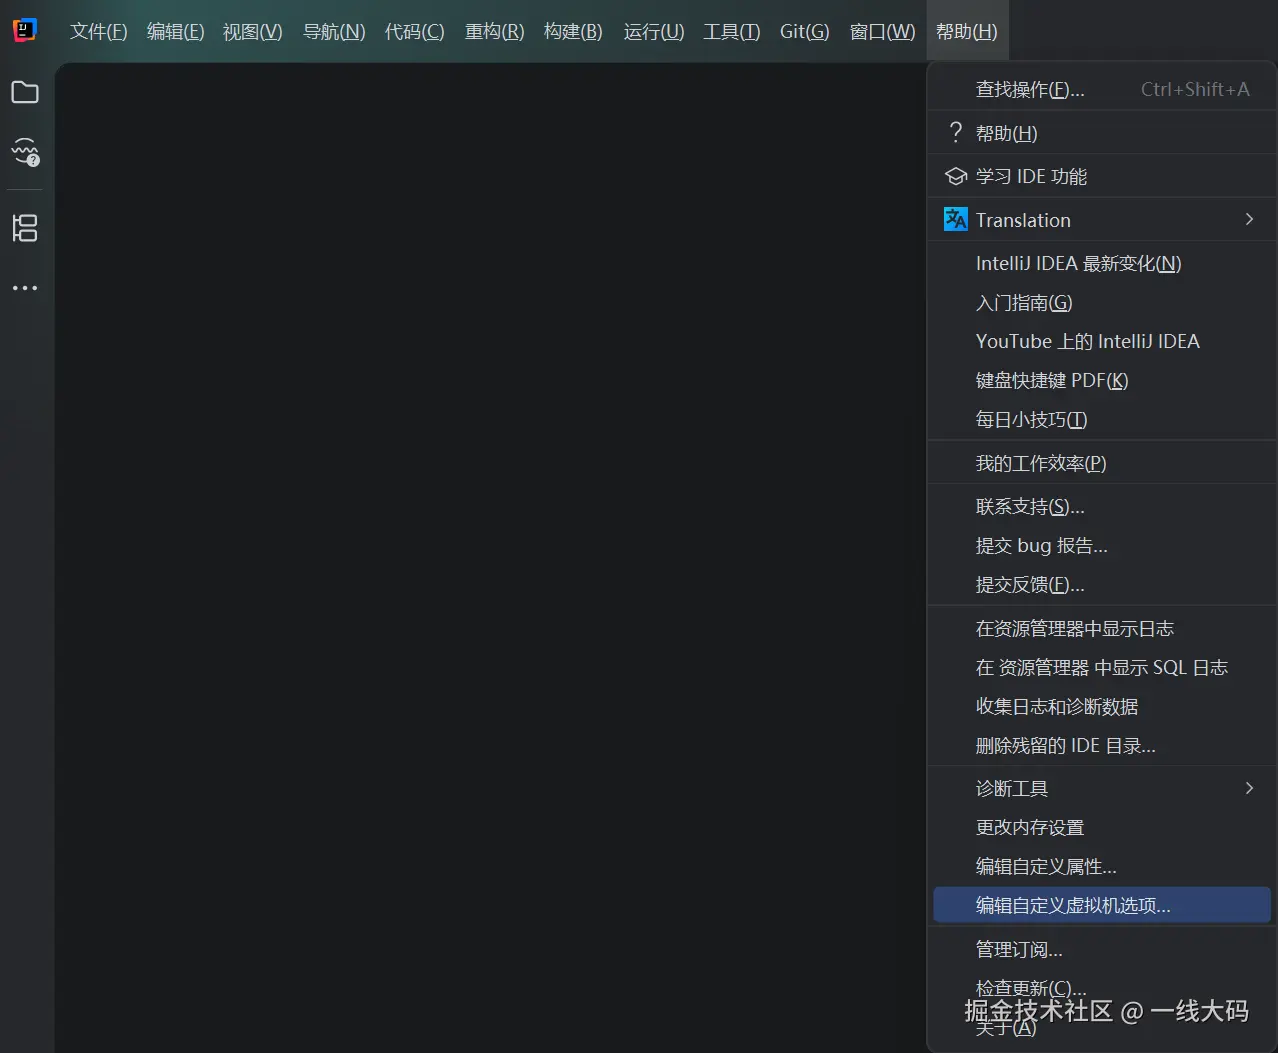Viewport: 1278px width, 1053px height.
Task: Open the 窗口(W) menu
Action: point(882,32)
